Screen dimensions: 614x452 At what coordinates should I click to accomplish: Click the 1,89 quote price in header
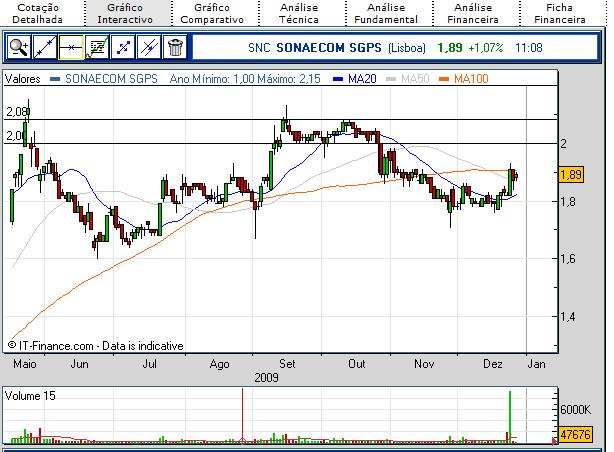[450, 48]
